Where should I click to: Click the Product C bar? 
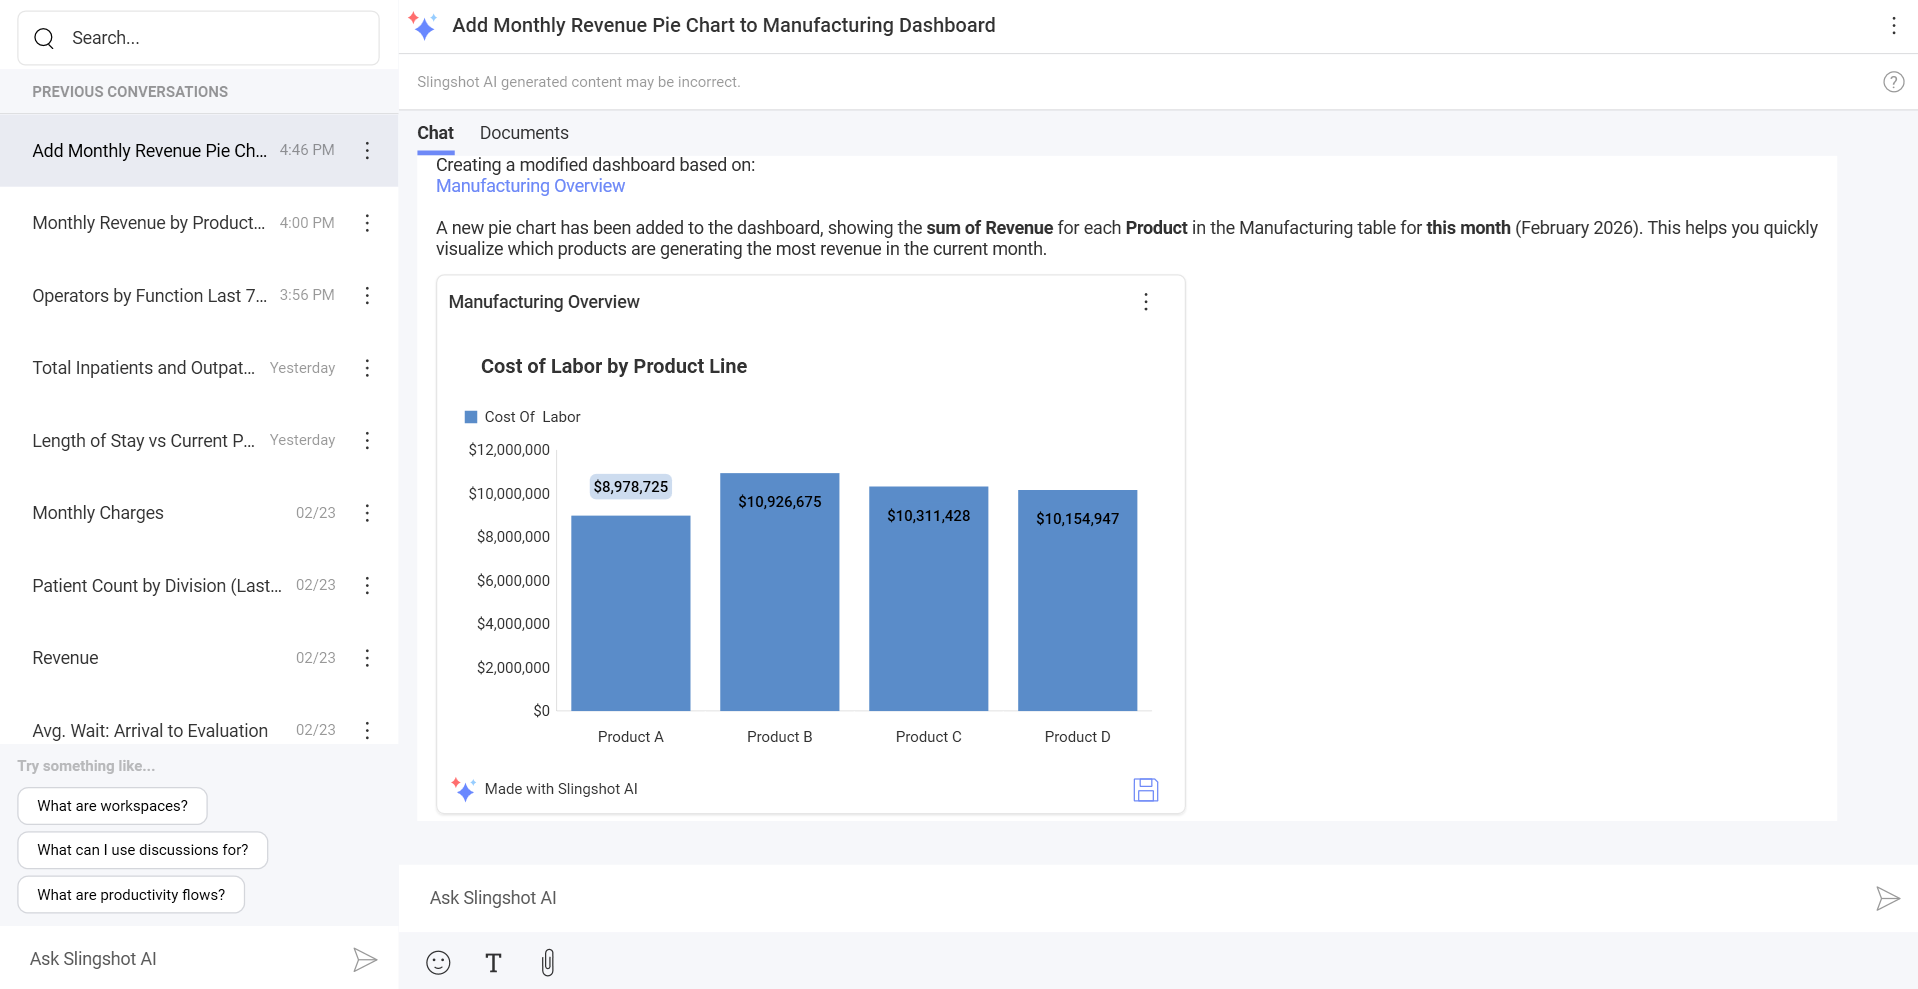coord(929,599)
